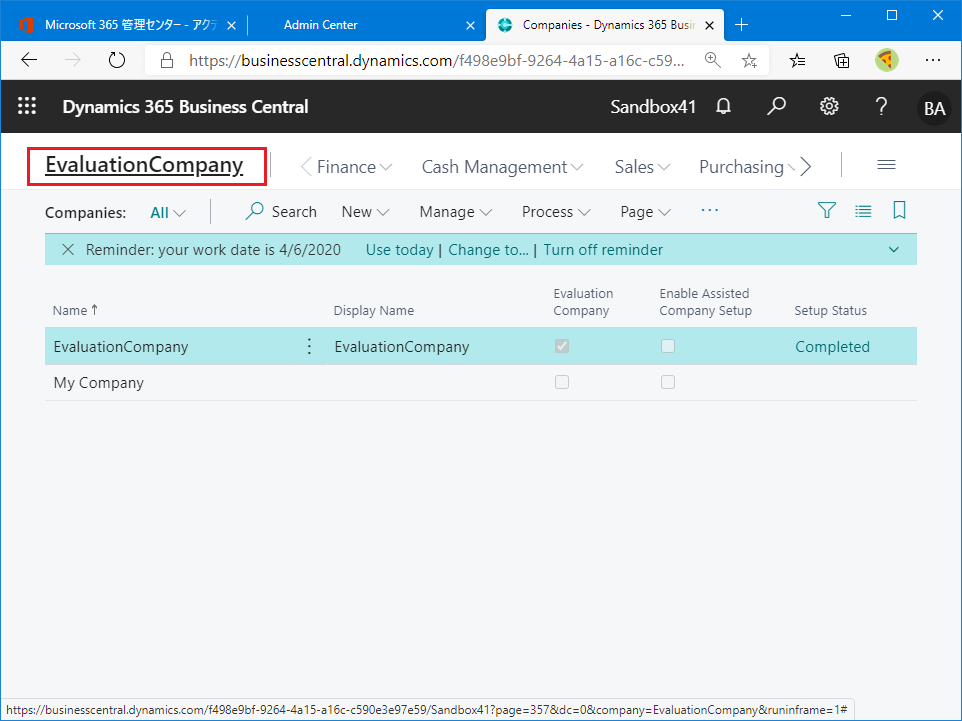
Task: Open the app launcher waffle icon
Action: [27, 107]
